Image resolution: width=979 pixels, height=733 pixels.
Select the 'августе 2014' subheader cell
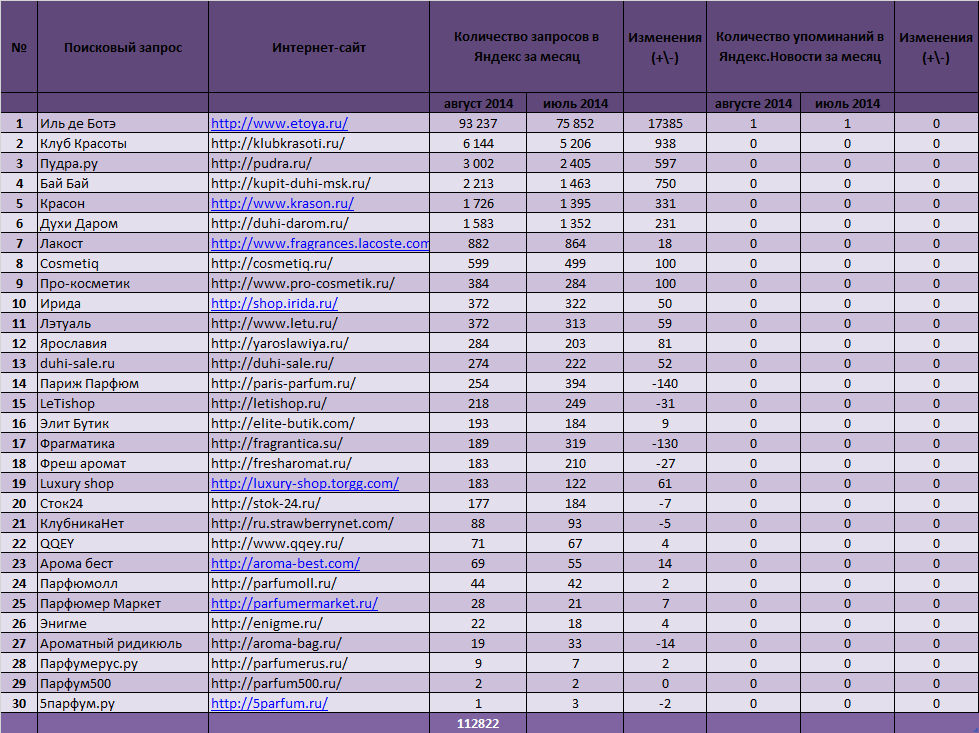[x=754, y=104]
